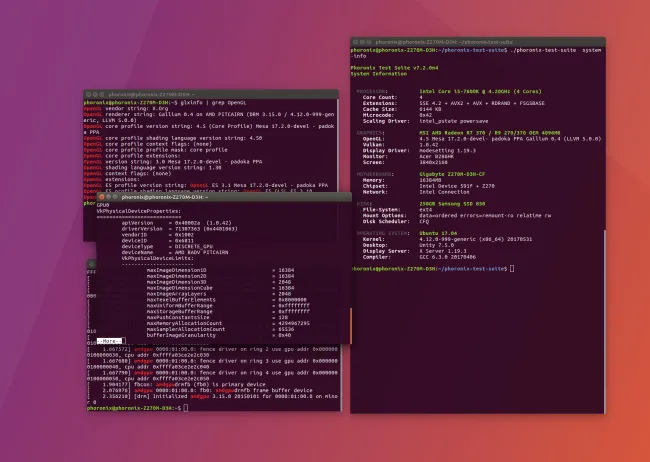Click the 'Core Count:' line
The image size is (650, 462).
(x=393, y=97)
